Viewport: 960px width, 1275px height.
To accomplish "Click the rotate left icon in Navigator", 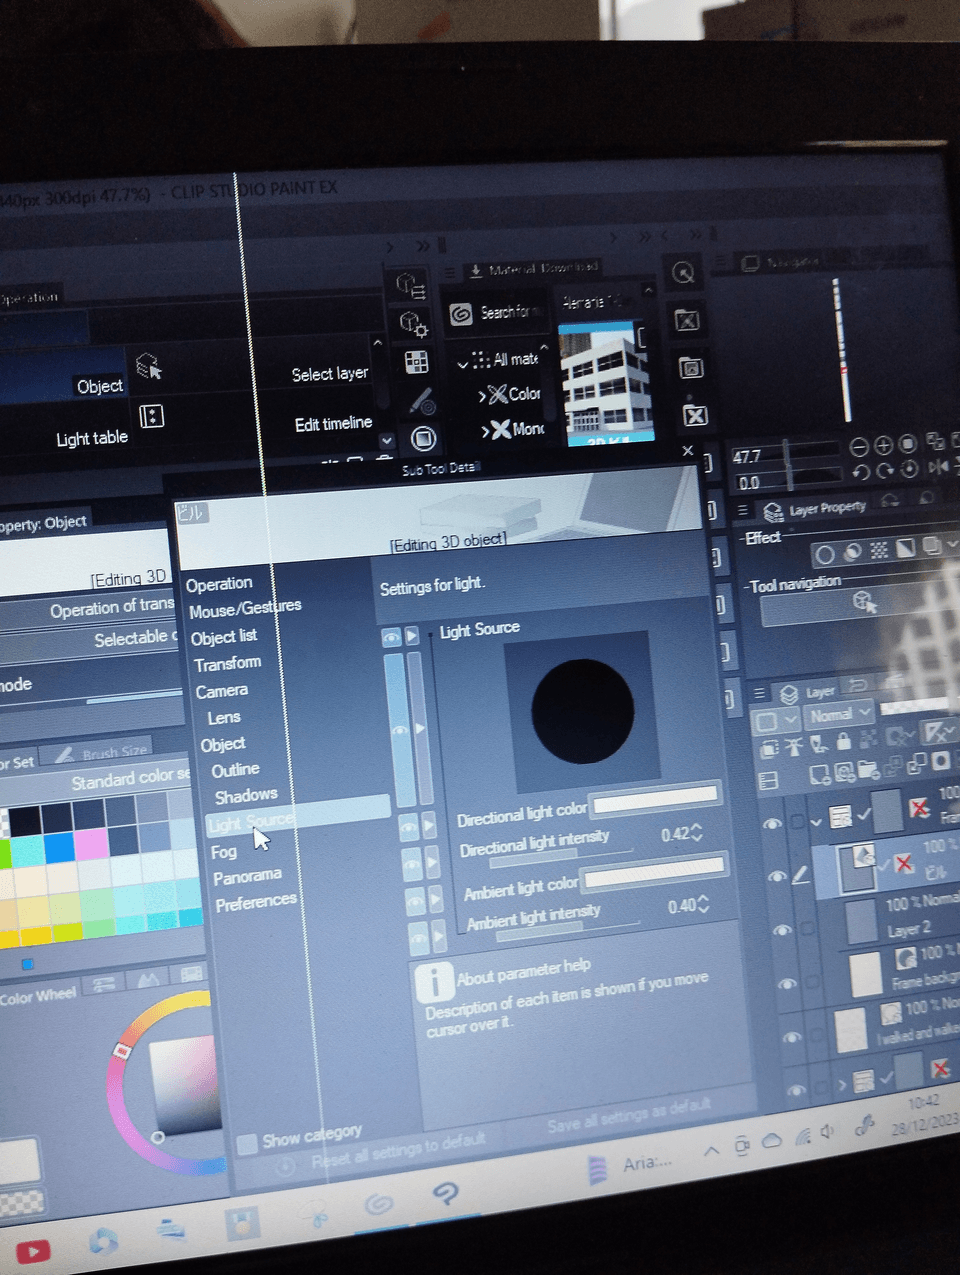I will 860,472.
